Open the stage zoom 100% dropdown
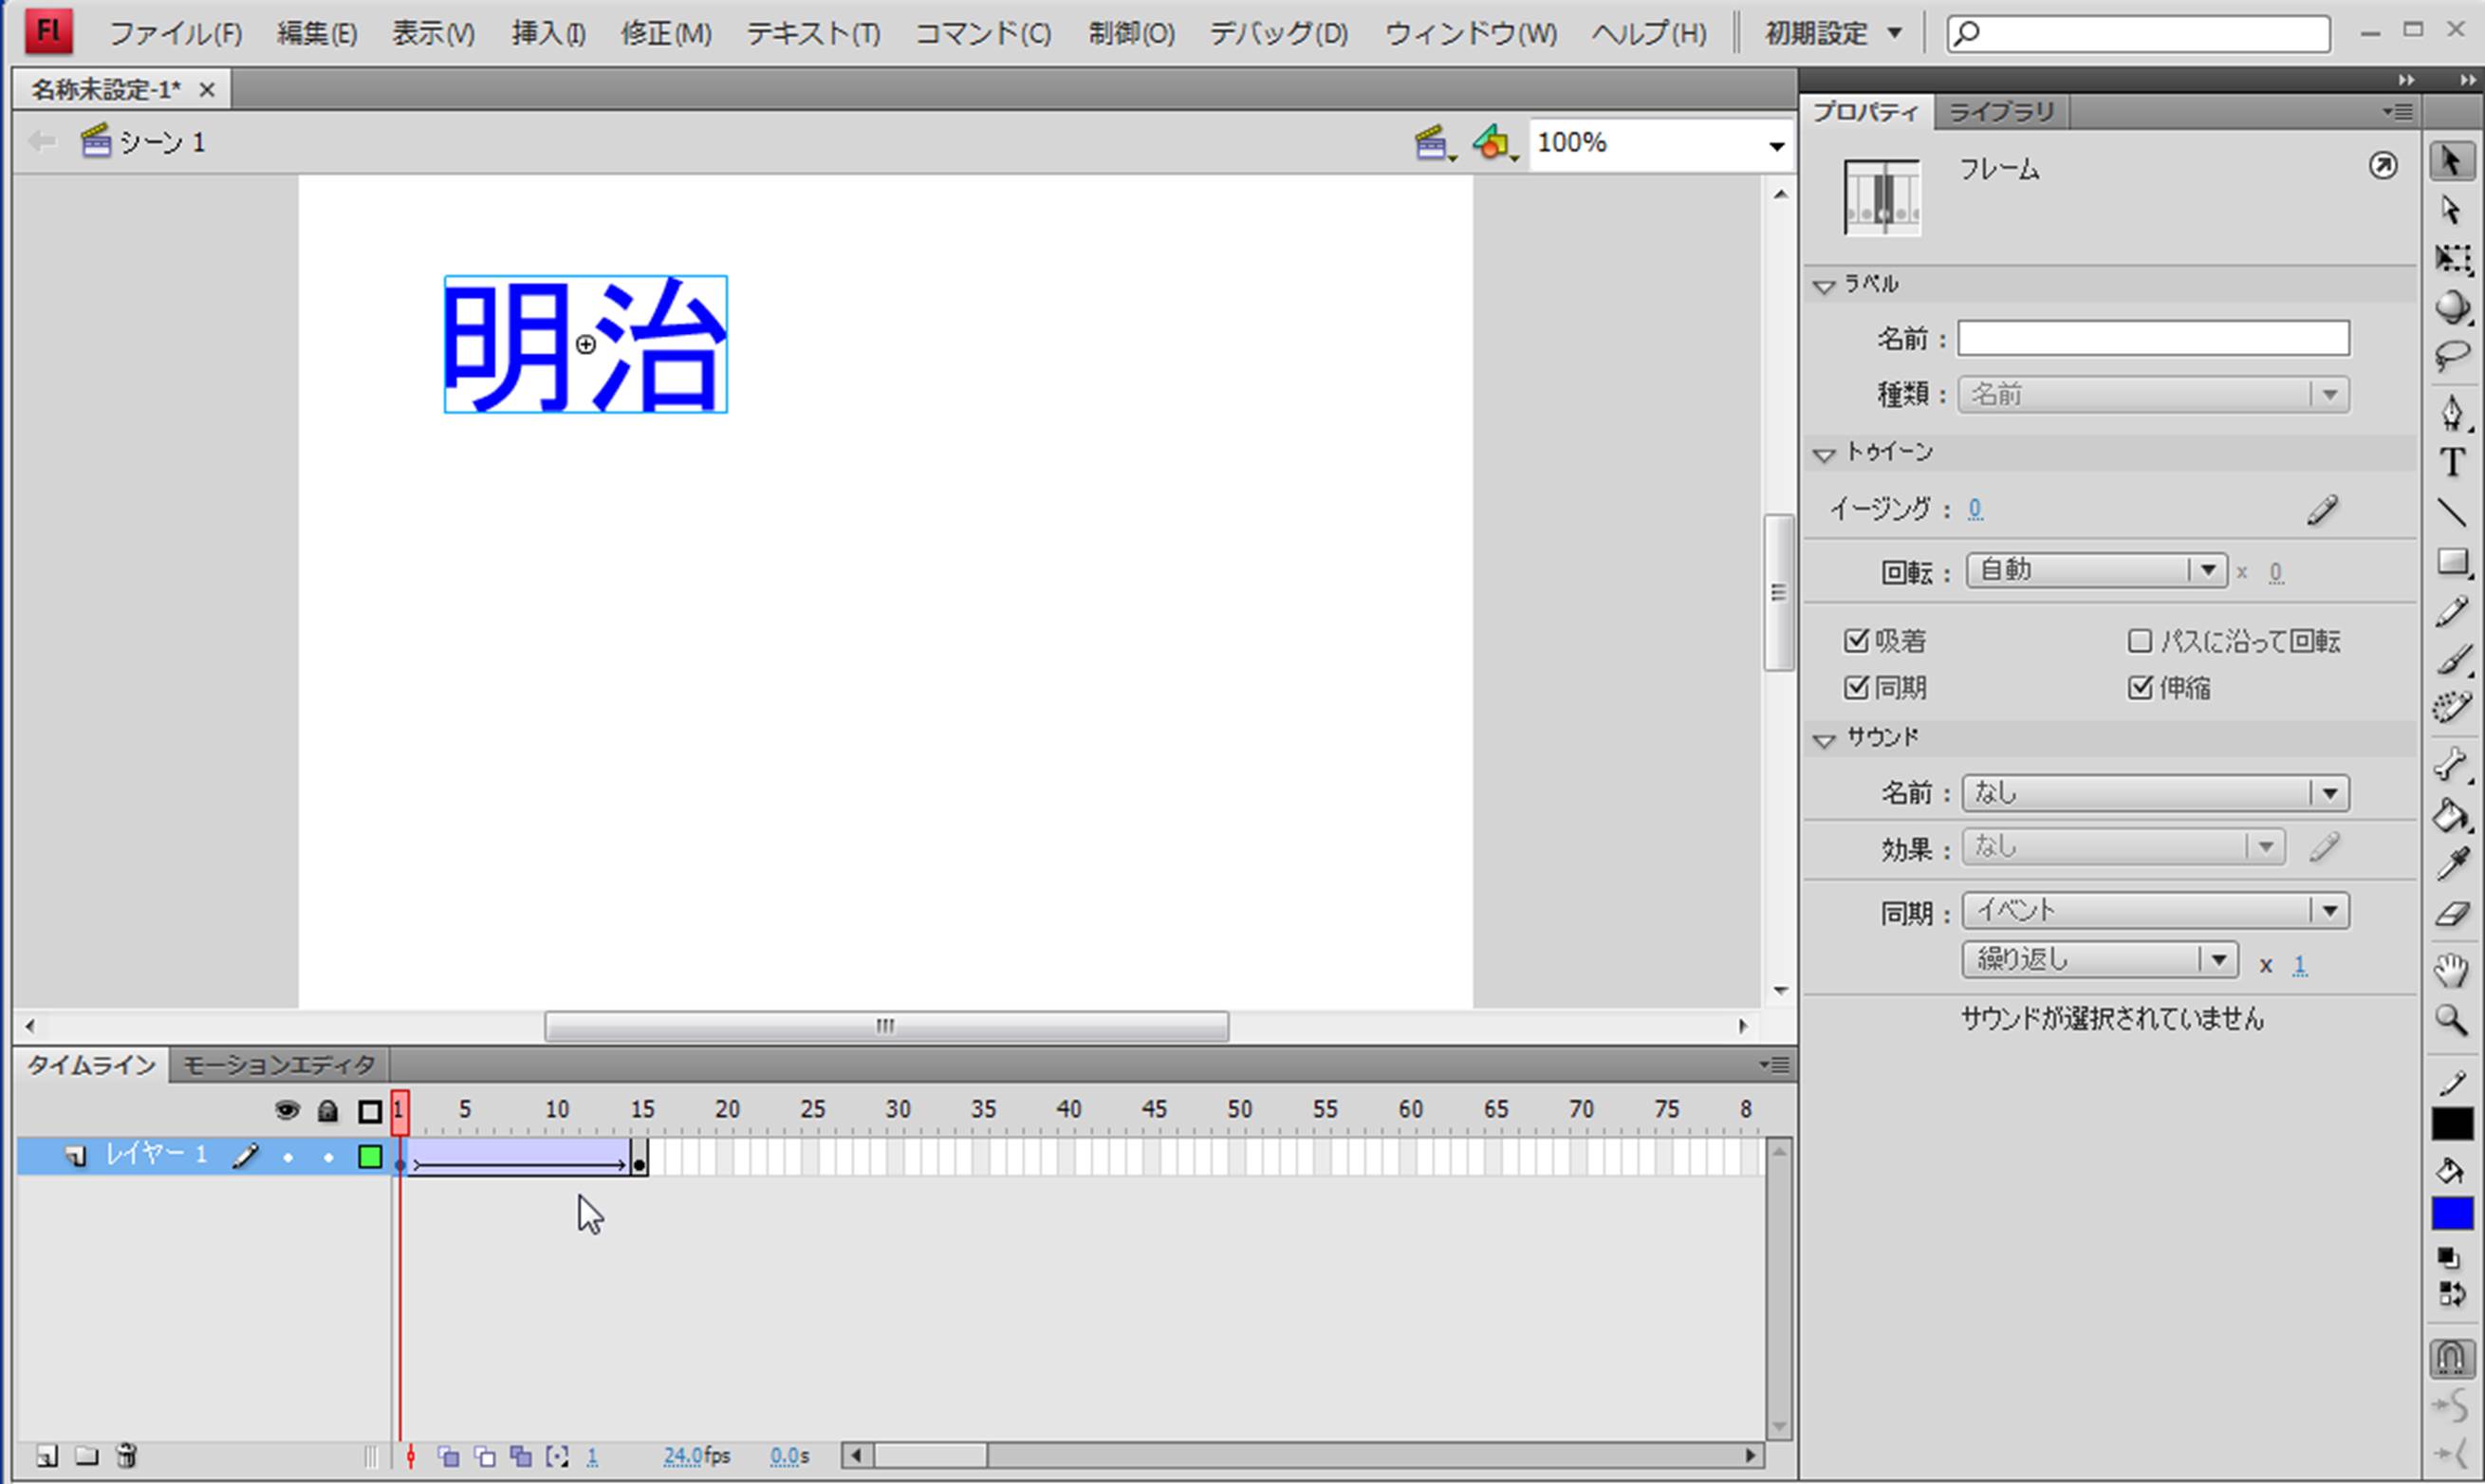This screenshot has height=1484, width=2485. (x=1776, y=146)
